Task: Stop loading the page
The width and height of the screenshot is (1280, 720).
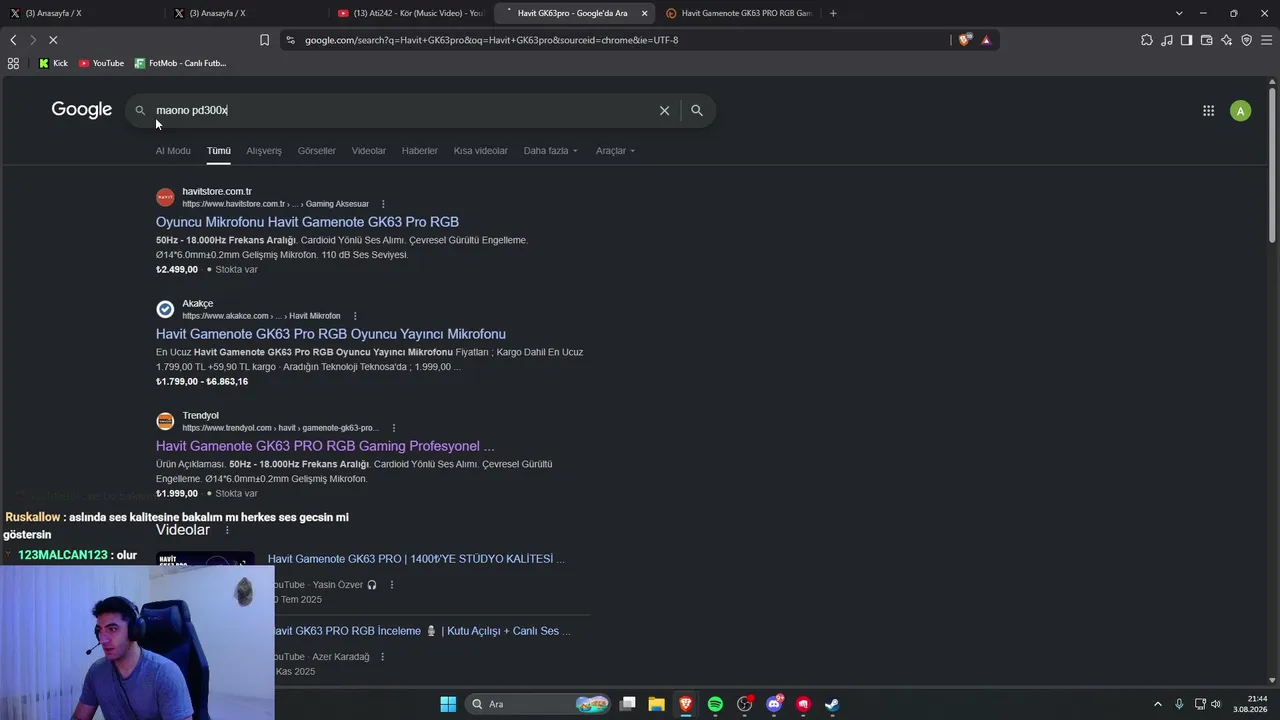Action: click(x=53, y=40)
